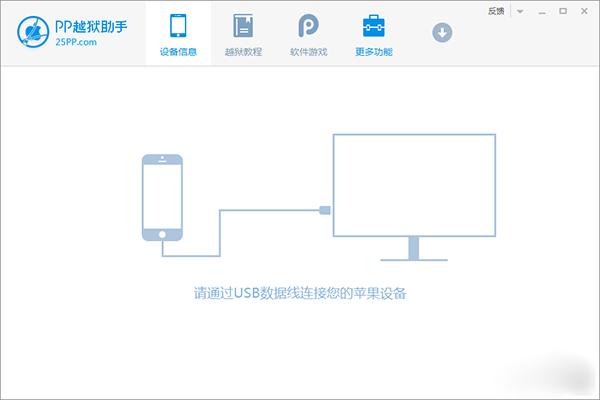Maximize the PP assistant window

(563, 12)
